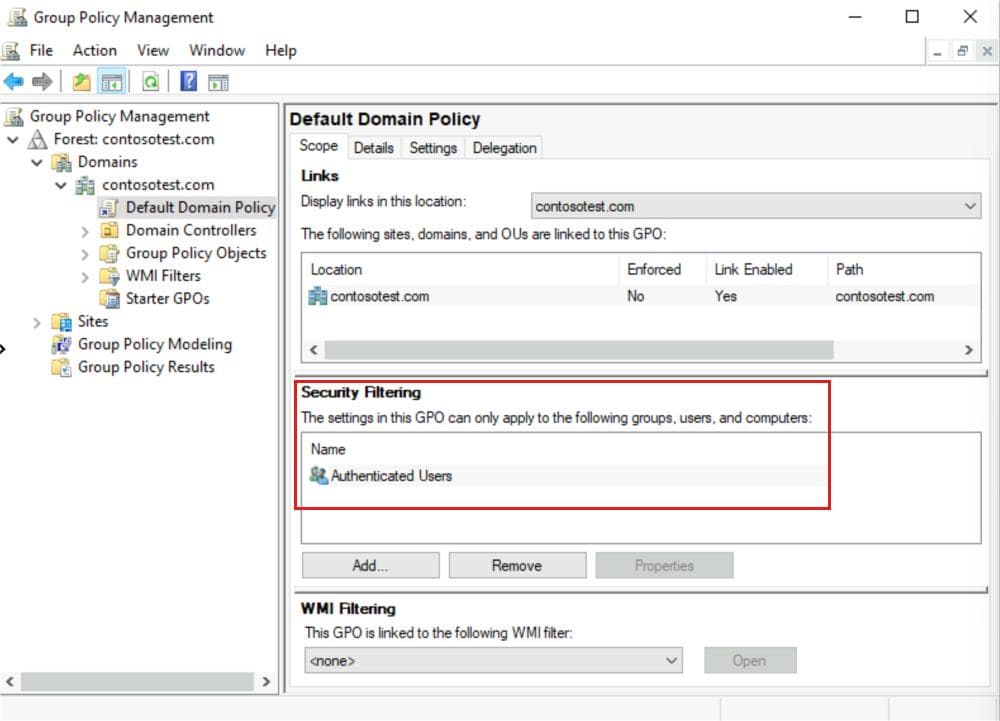Refresh the view using the toolbar refresh icon
The image size is (1000, 721).
click(151, 82)
